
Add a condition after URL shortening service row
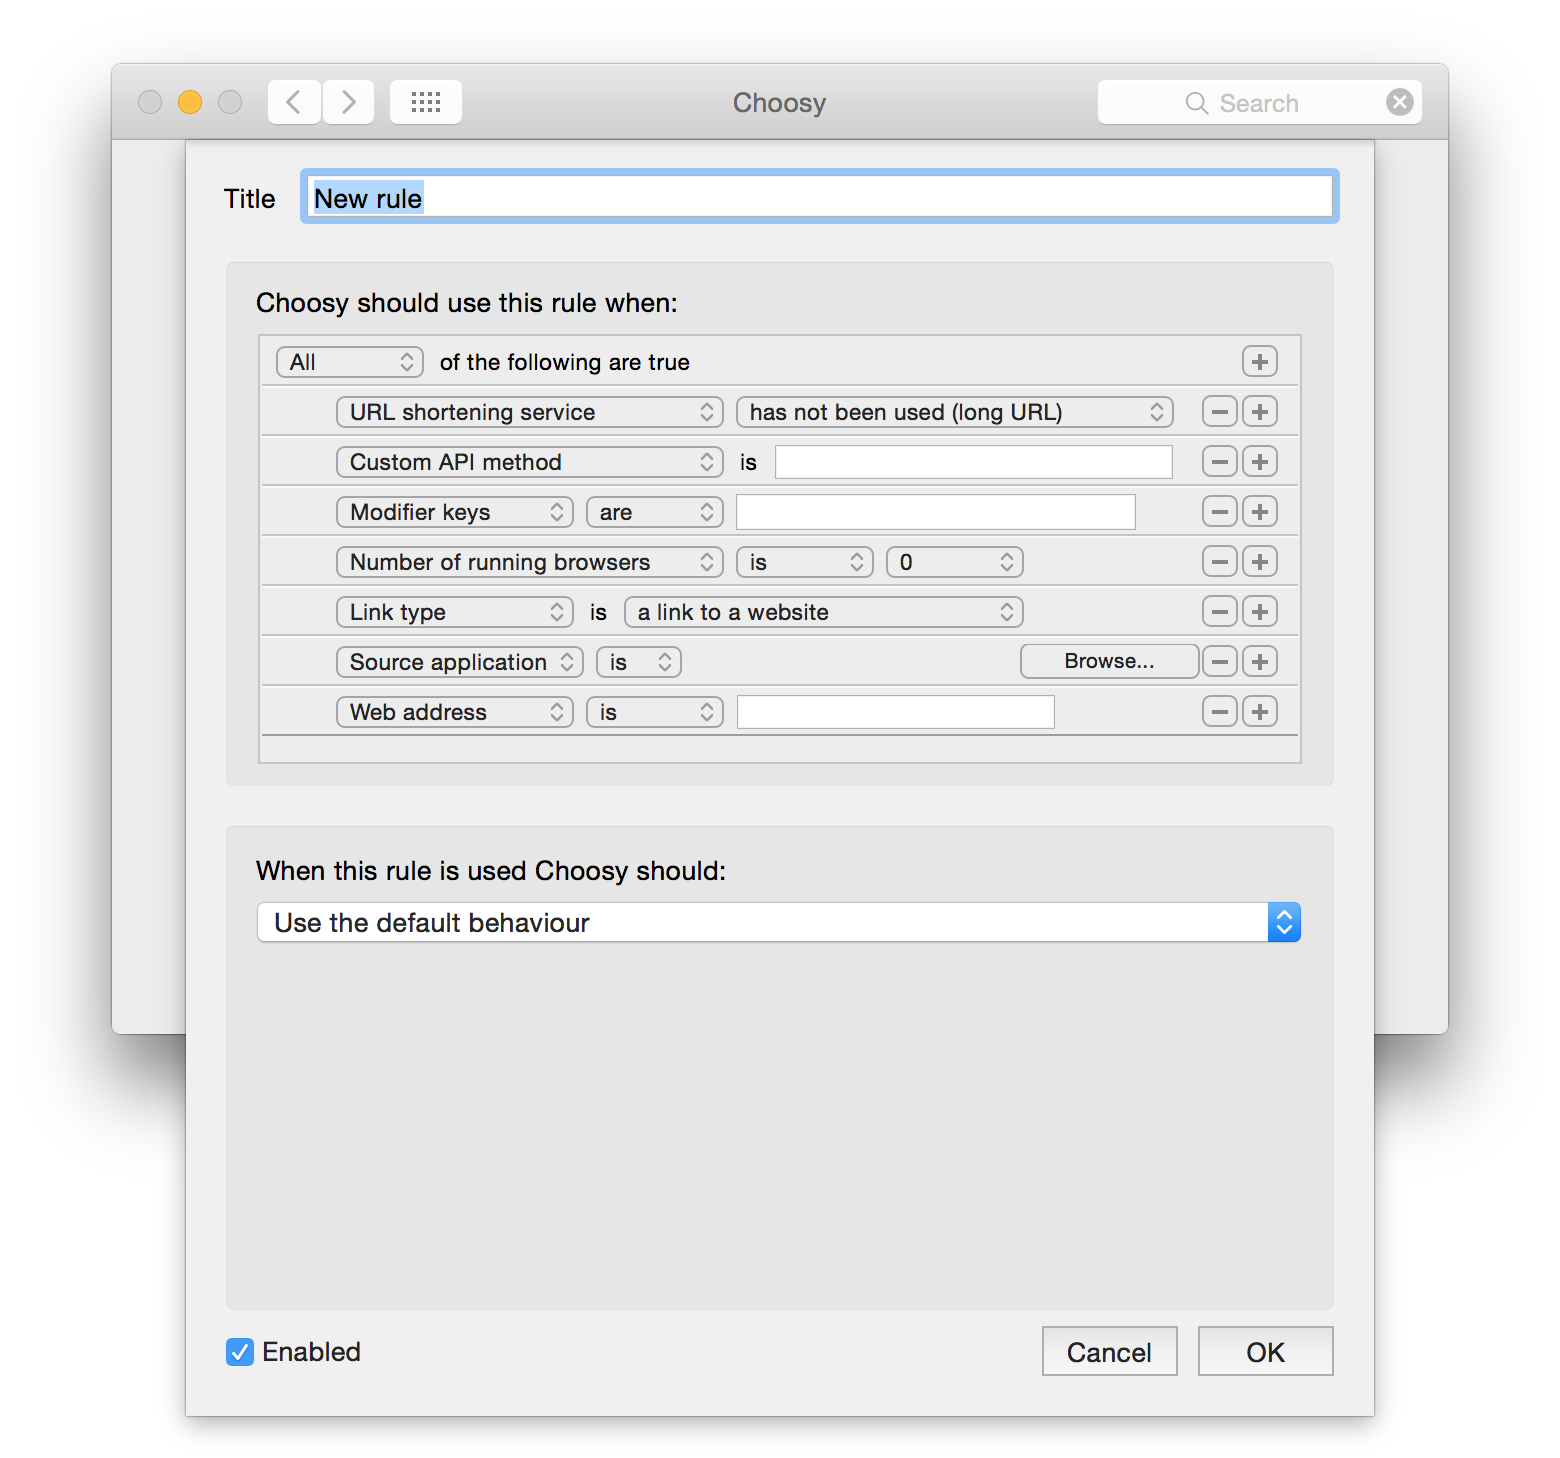1260,412
